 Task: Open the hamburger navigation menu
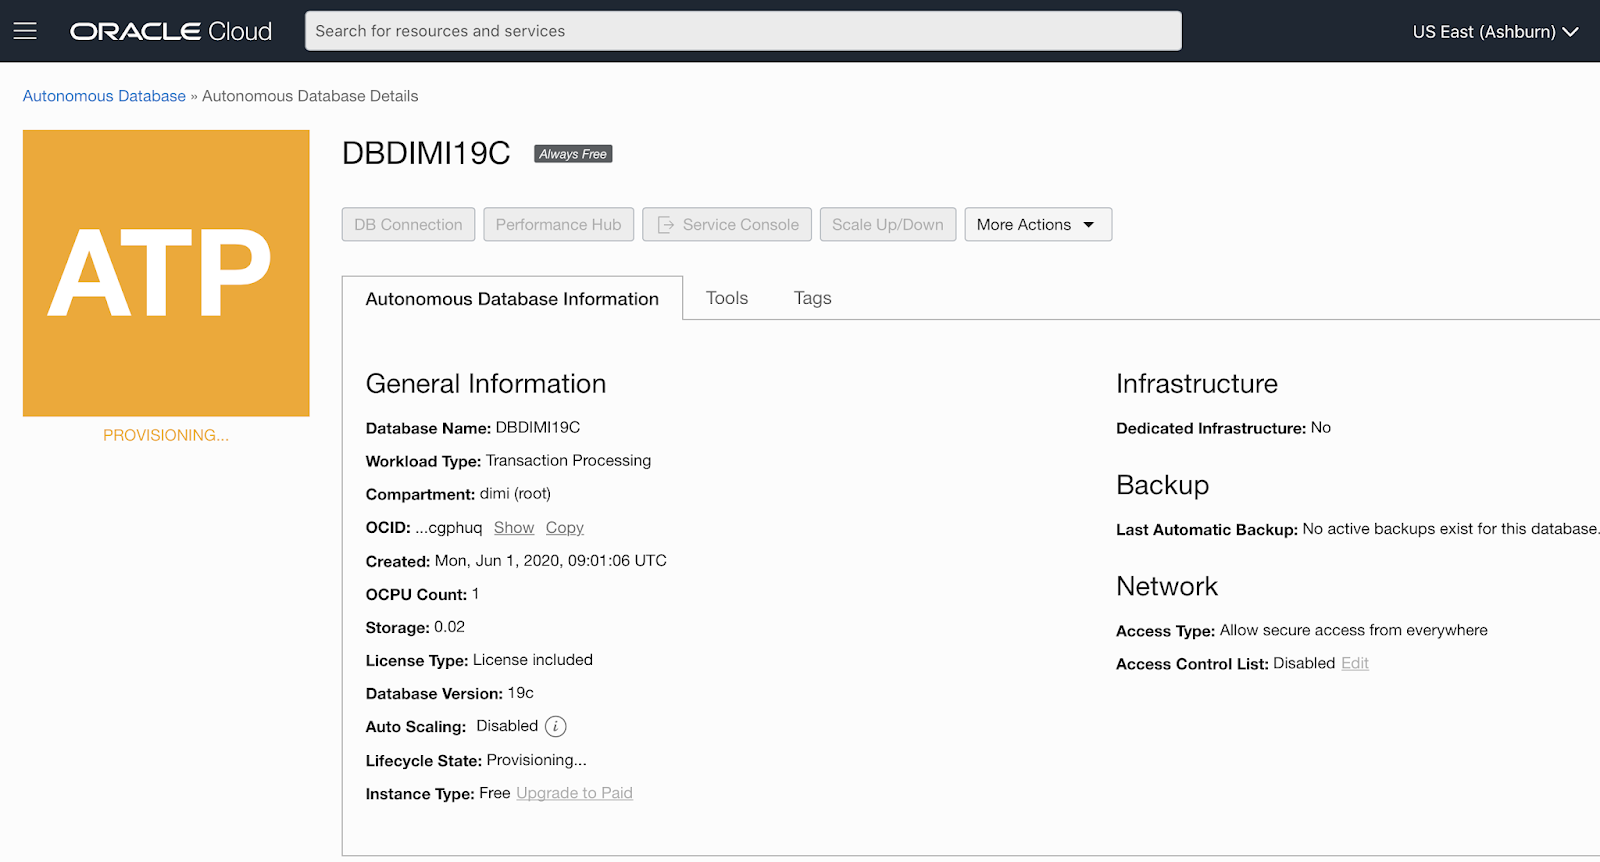pos(25,31)
